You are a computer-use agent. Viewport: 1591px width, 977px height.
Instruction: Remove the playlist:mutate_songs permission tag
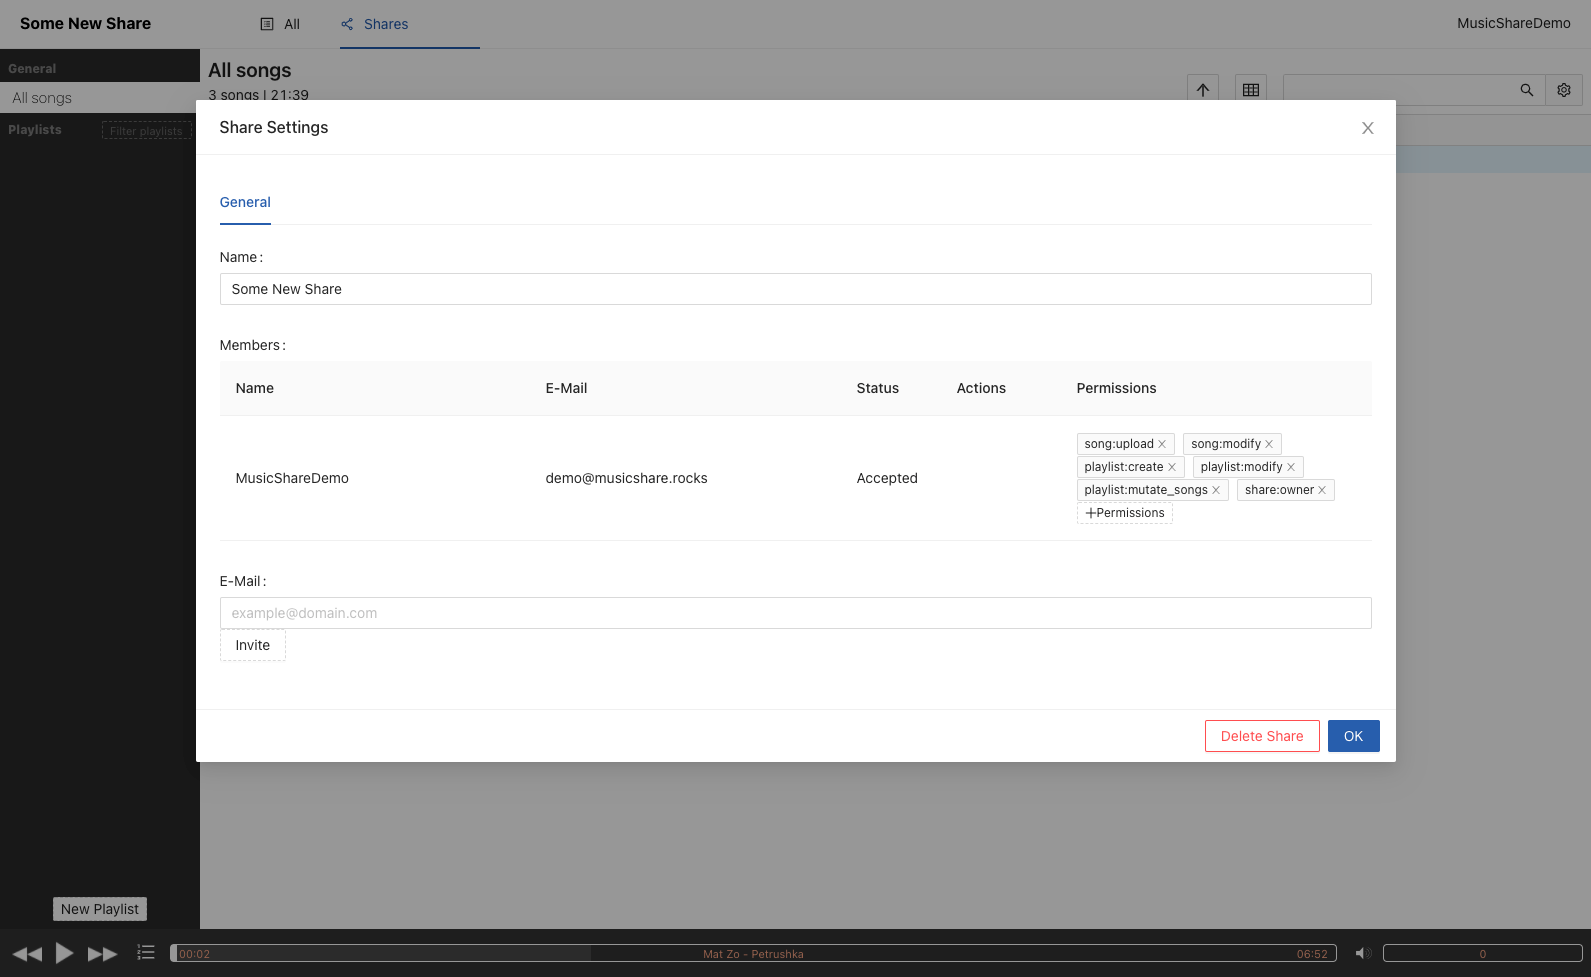click(x=1216, y=490)
